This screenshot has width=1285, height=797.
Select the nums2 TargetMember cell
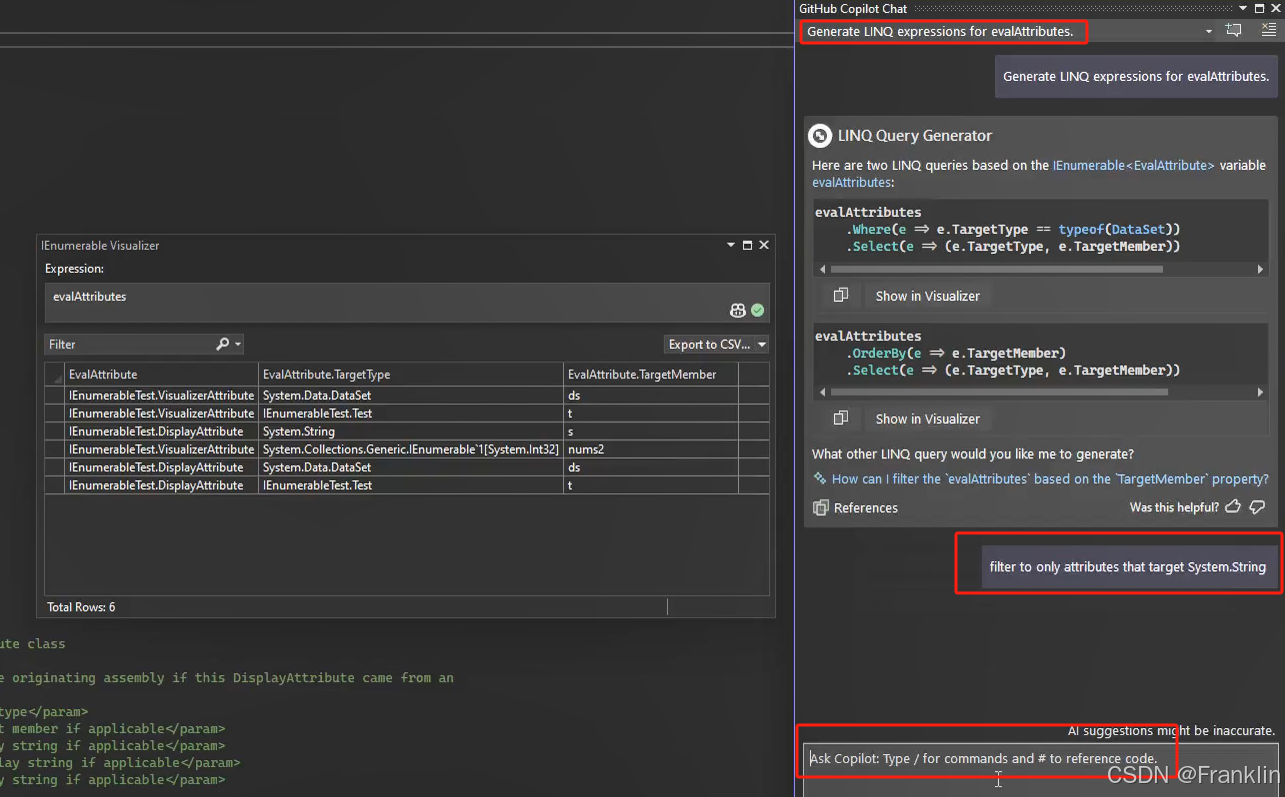pyautogui.click(x=651, y=449)
